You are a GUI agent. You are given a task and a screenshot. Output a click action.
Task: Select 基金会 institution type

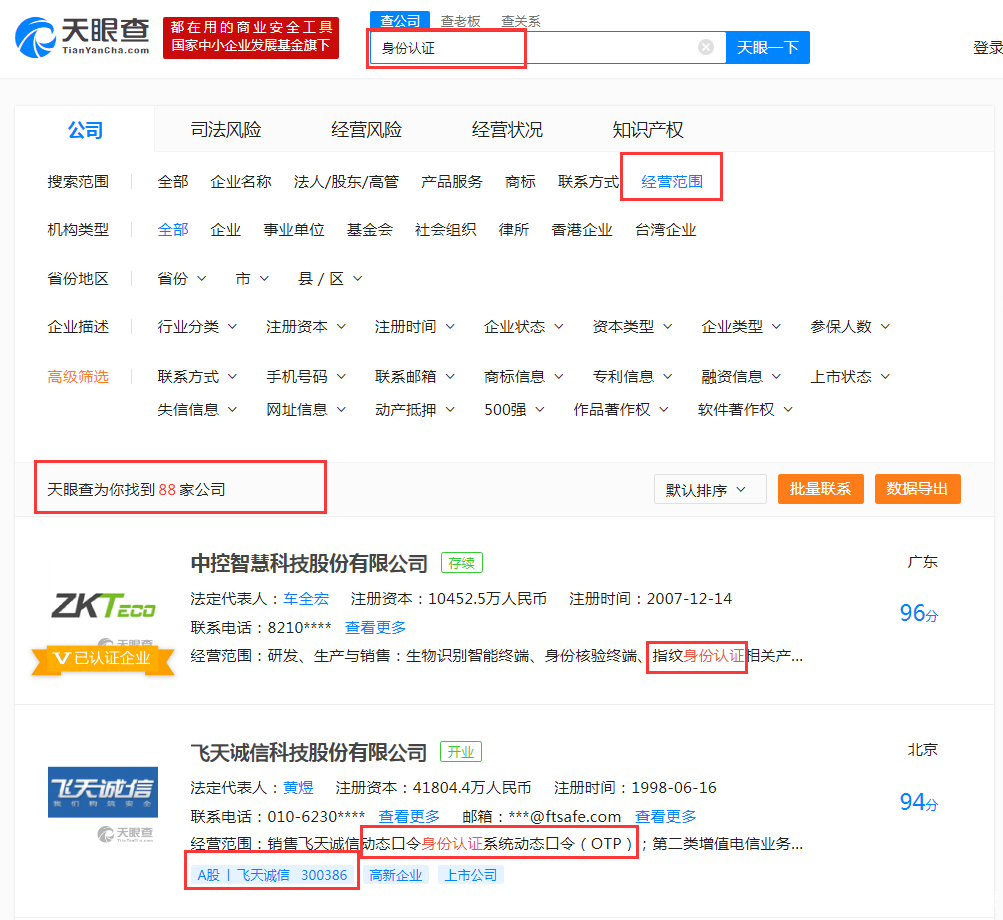coord(369,229)
